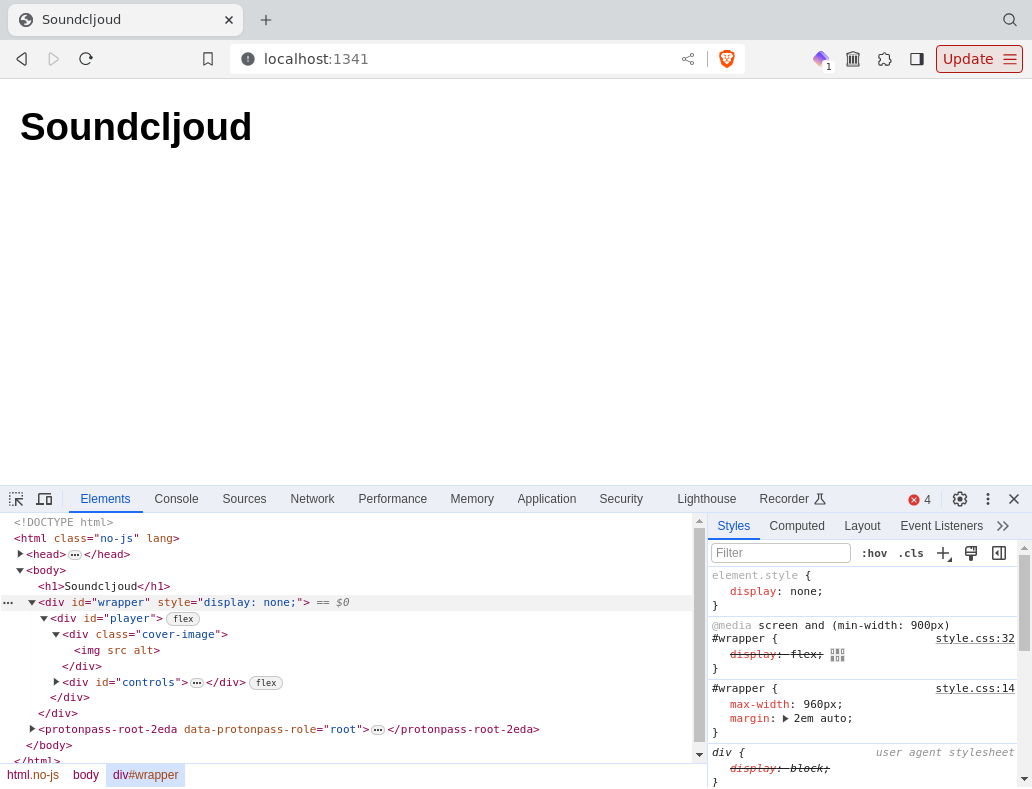This screenshot has height=789, width=1032.
Task: Select the h1 Soundcljoud line
Action: [x=104, y=586]
